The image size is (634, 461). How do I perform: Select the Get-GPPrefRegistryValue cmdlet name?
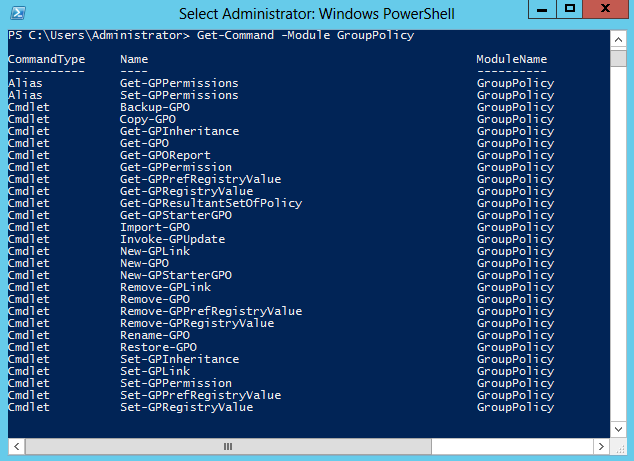201,179
